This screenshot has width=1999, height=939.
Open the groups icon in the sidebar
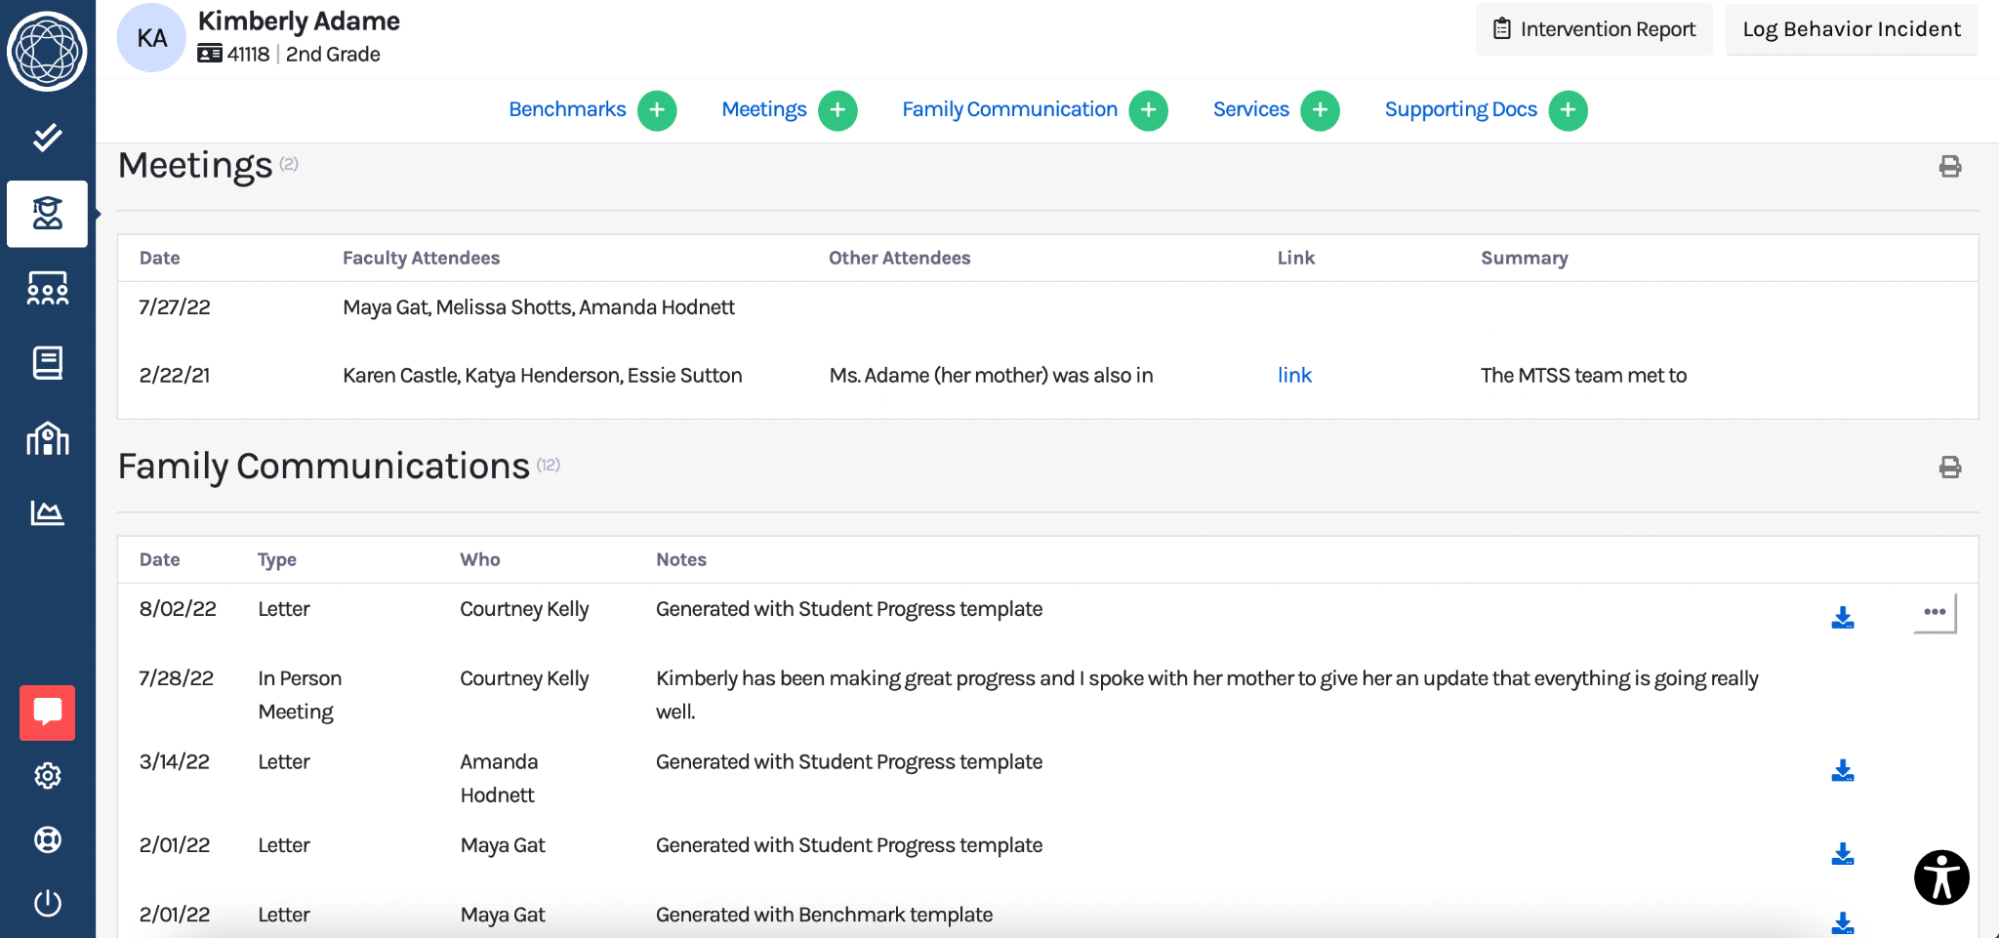point(47,289)
